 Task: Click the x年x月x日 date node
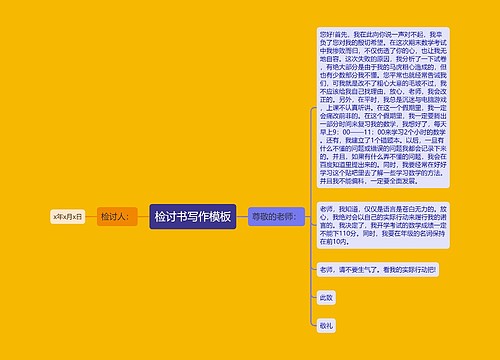coord(68,217)
